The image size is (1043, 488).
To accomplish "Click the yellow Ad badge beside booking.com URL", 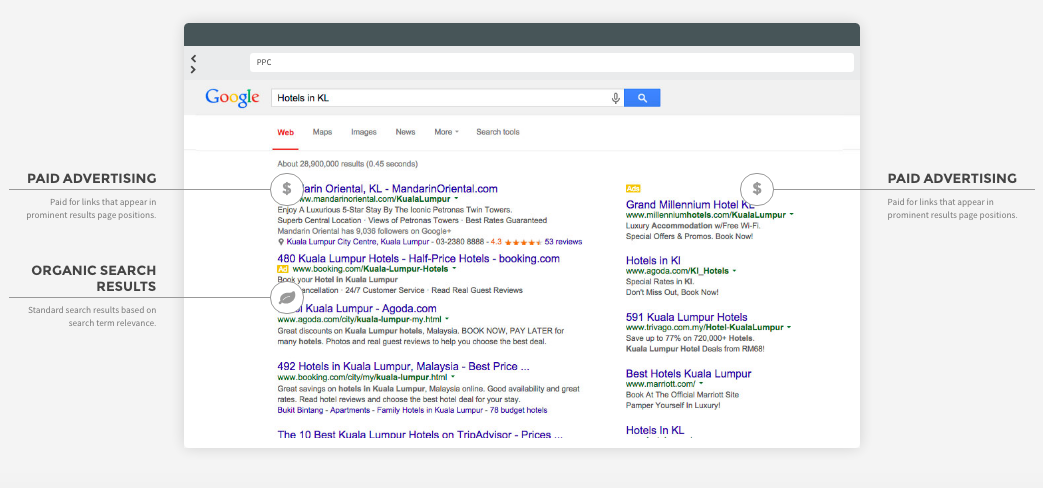I will [x=283, y=269].
